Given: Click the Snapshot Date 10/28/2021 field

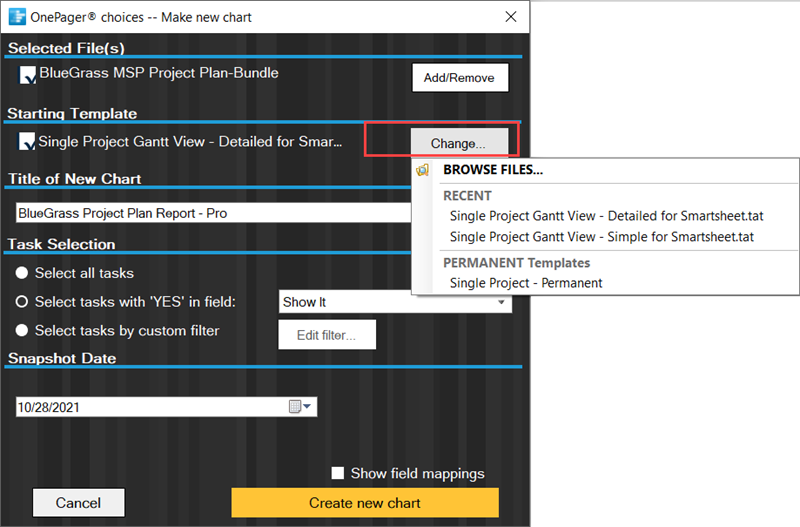Looking at the screenshot, I should coord(166,407).
